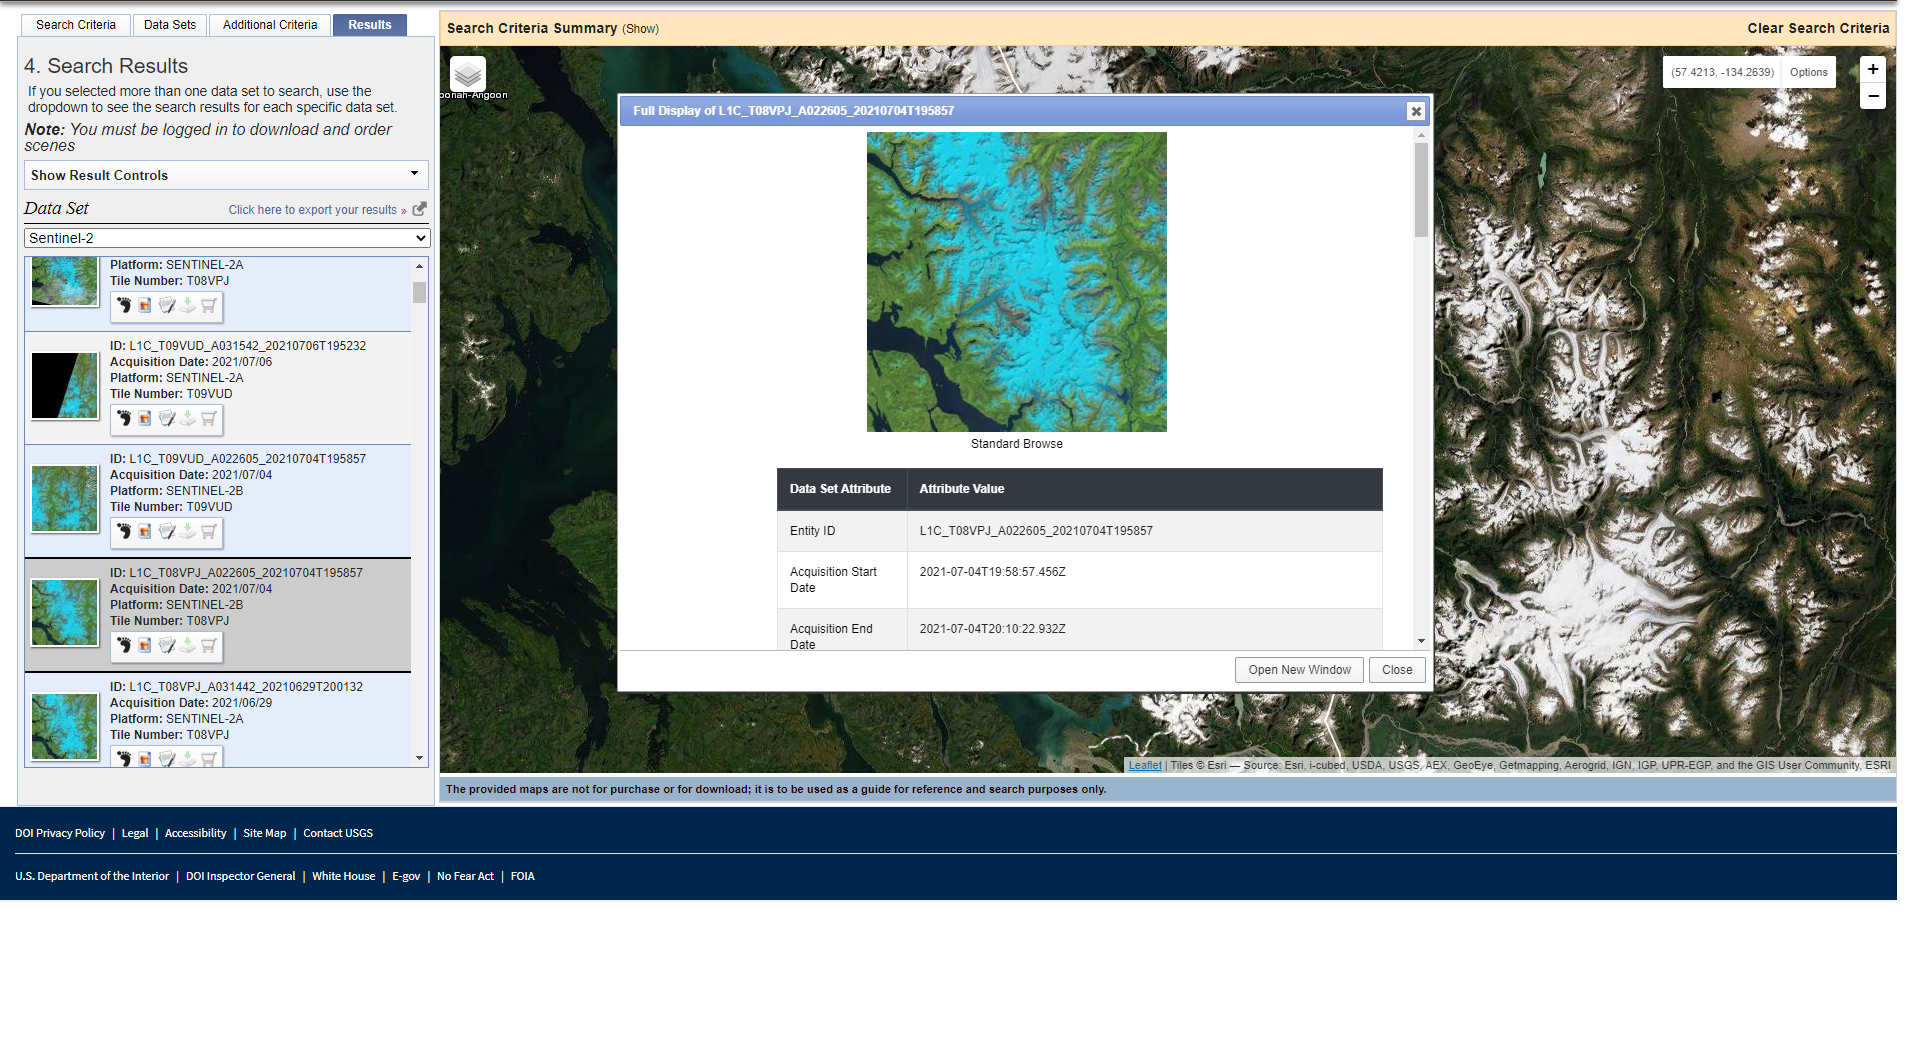Open metadata for scene L1C_T08VPJ_A031442_20210629T200132
The width and height of the screenshot is (1919, 1049).
pyautogui.click(x=167, y=759)
